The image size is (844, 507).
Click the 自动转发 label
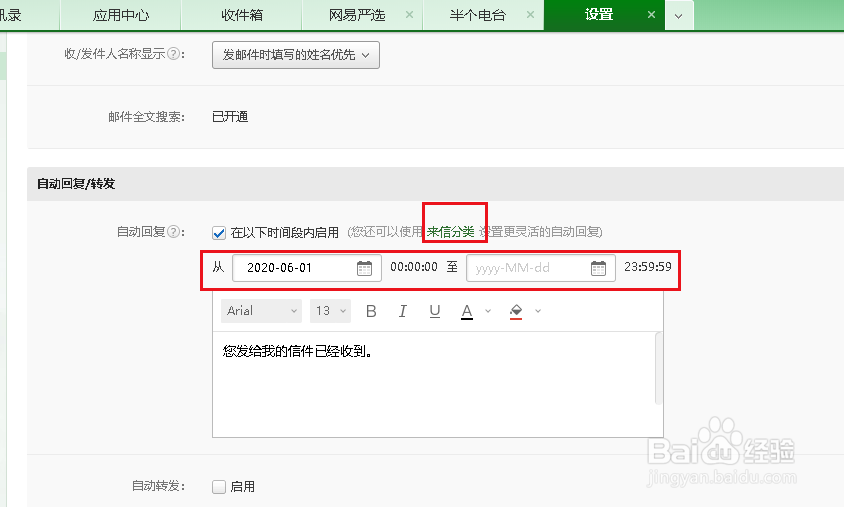click(x=159, y=486)
